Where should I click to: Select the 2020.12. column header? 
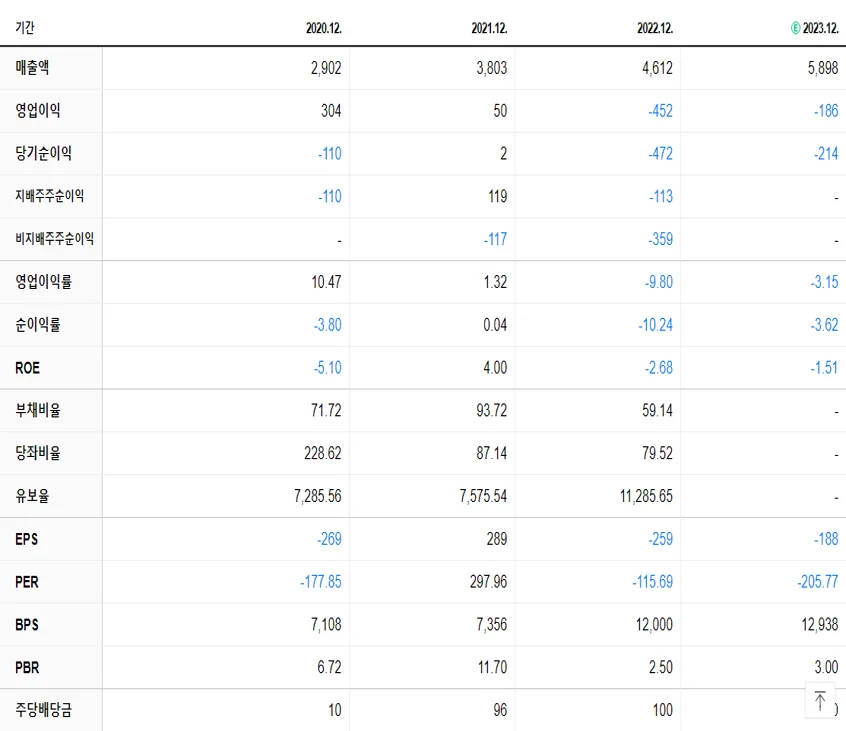324,28
